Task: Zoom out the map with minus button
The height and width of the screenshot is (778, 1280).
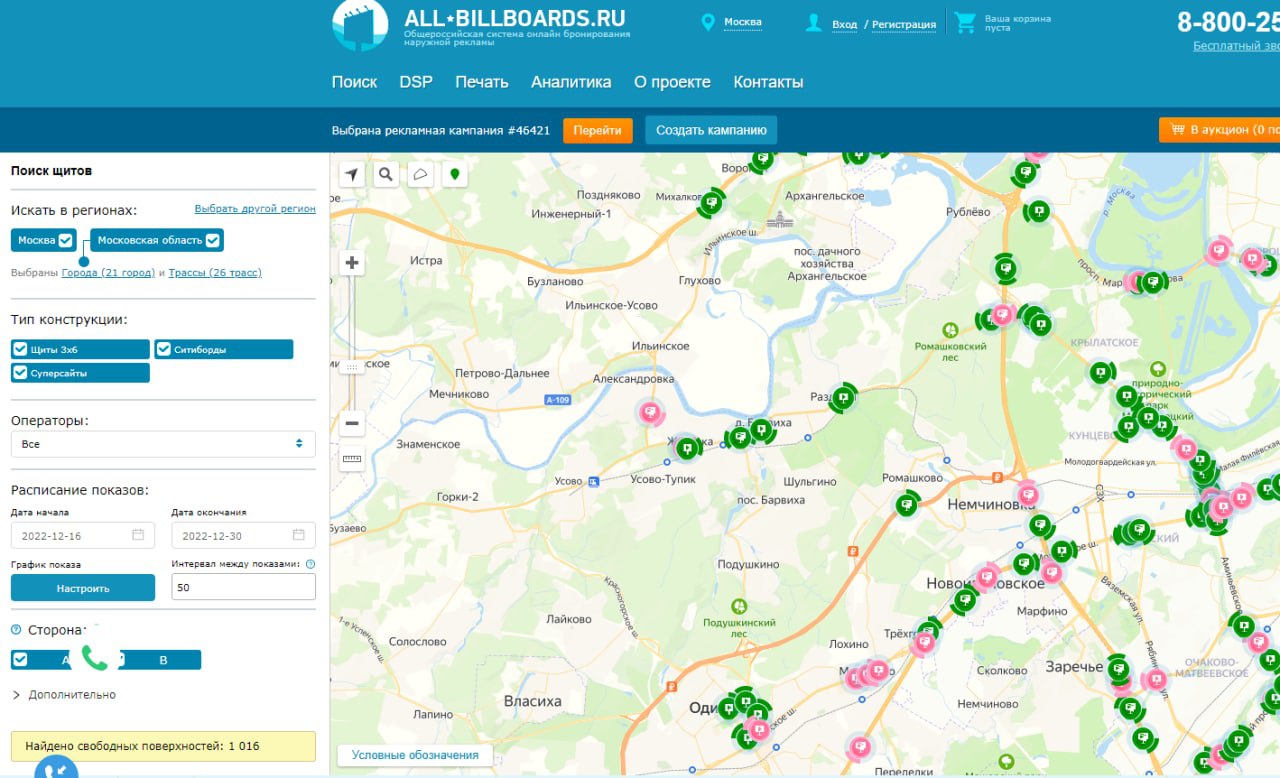Action: 352,424
